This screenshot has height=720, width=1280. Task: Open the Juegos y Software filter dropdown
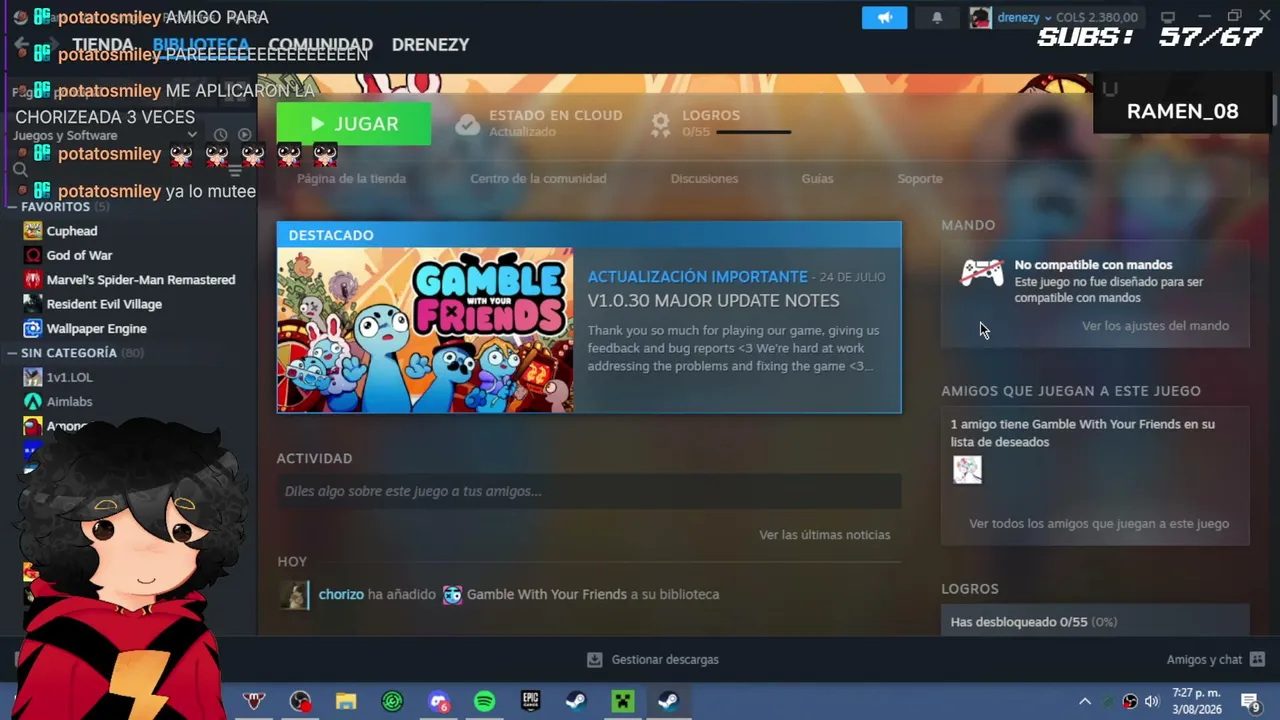(x=105, y=135)
